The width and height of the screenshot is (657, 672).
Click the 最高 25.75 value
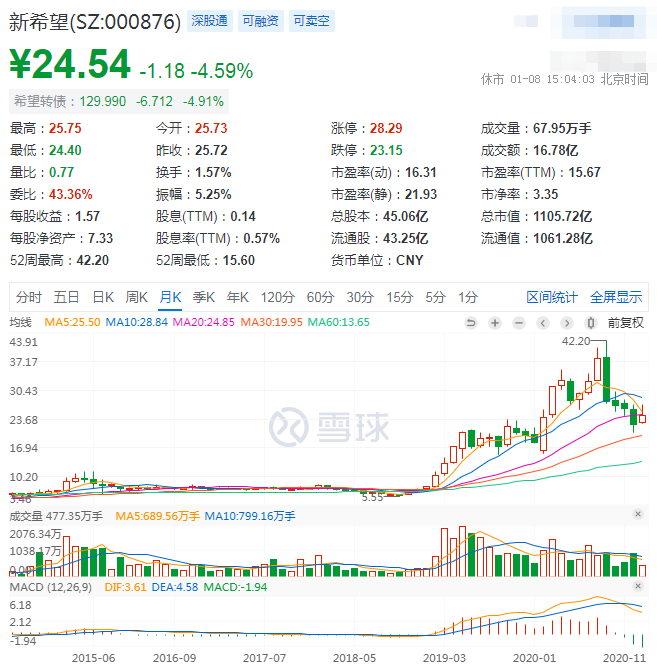65,128
